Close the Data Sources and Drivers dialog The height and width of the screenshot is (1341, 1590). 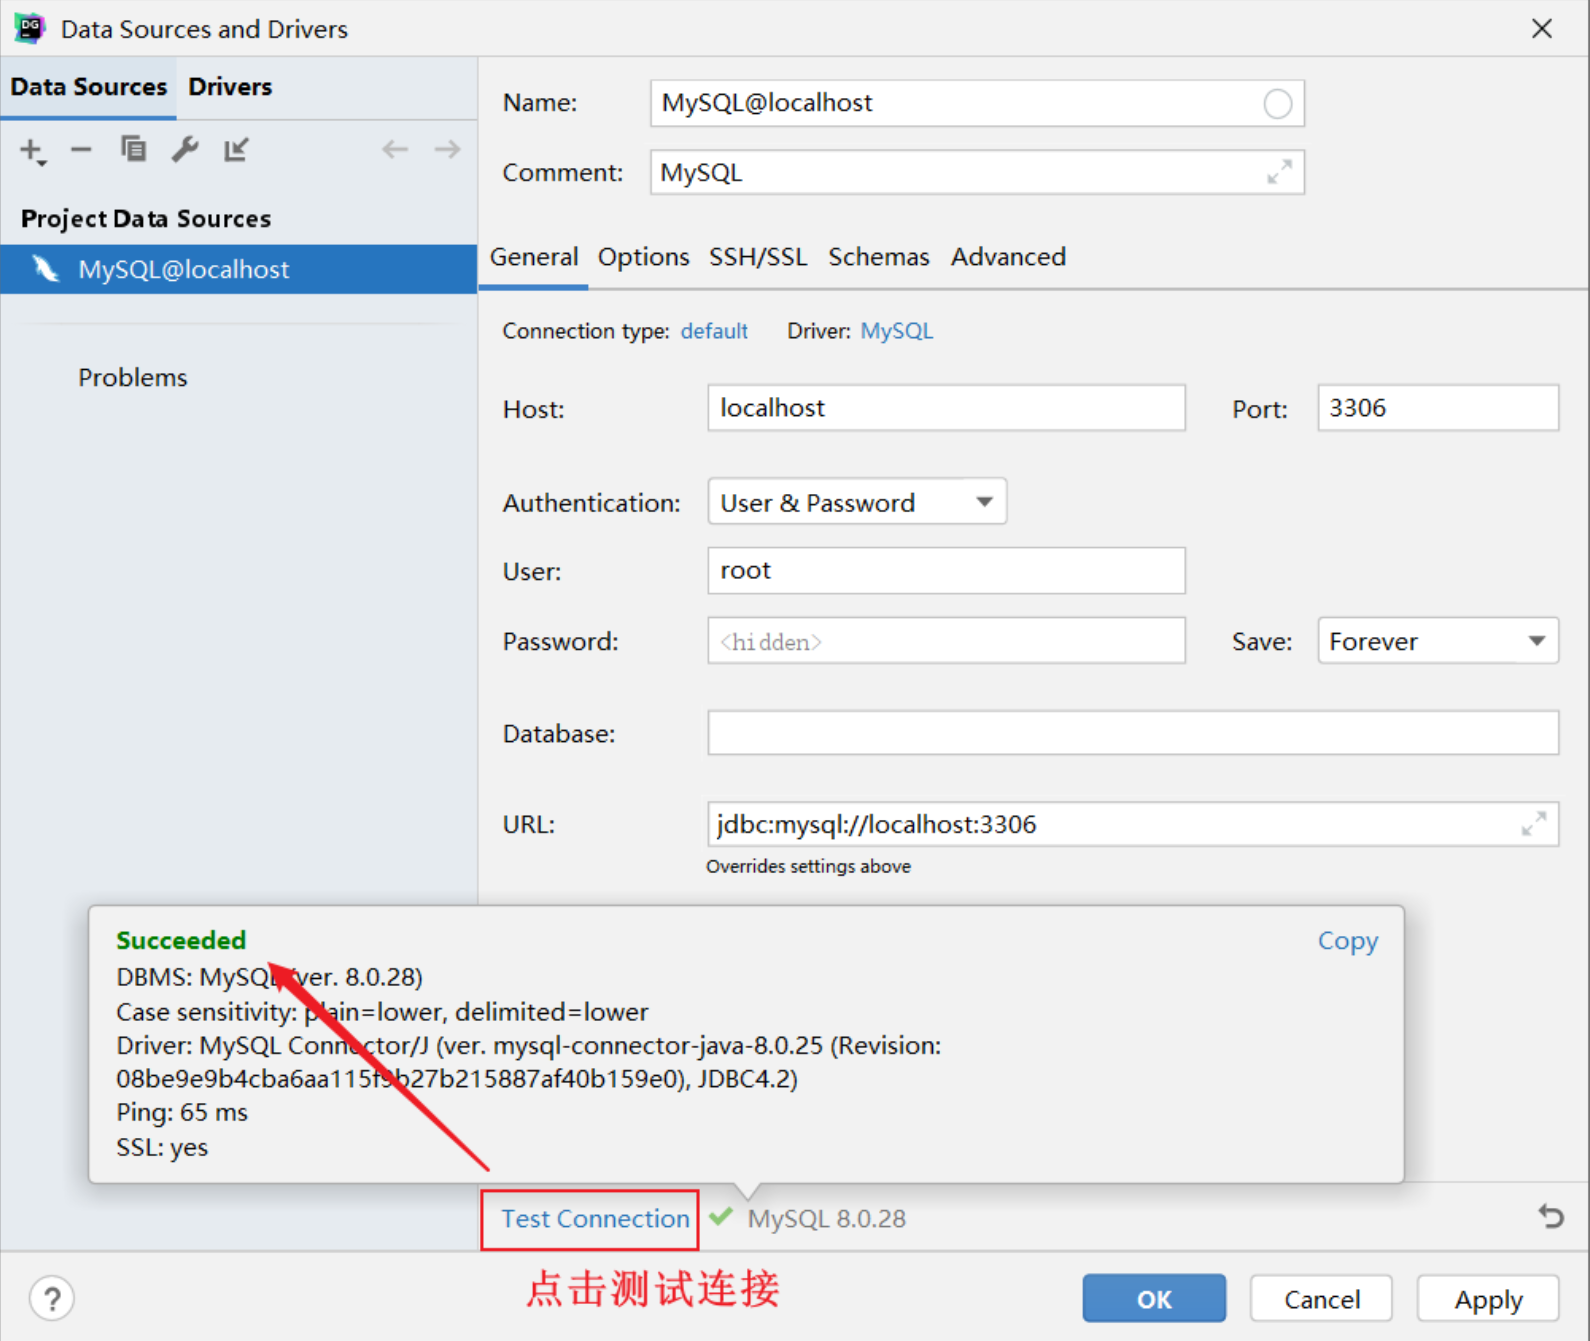[x=1542, y=28]
